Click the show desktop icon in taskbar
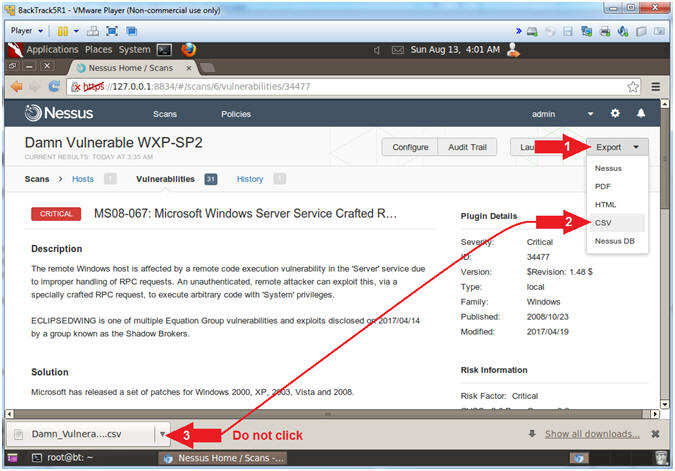675x471 pixels. [12, 458]
